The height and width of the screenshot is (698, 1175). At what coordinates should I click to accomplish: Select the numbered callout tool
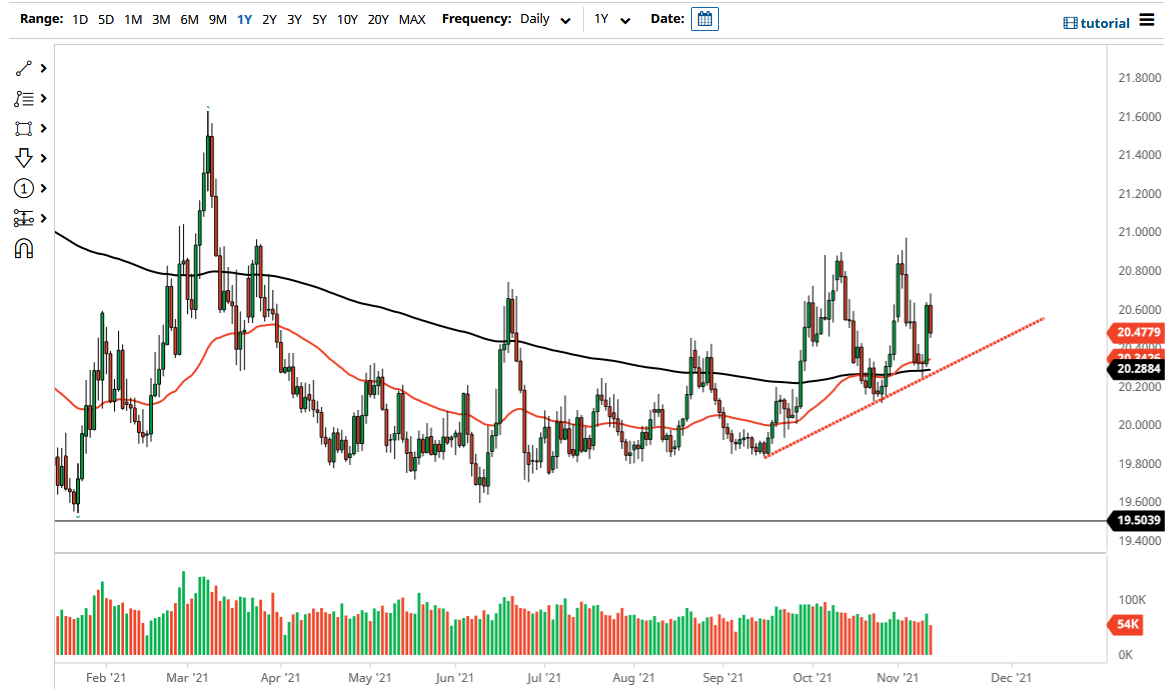[x=25, y=188]
